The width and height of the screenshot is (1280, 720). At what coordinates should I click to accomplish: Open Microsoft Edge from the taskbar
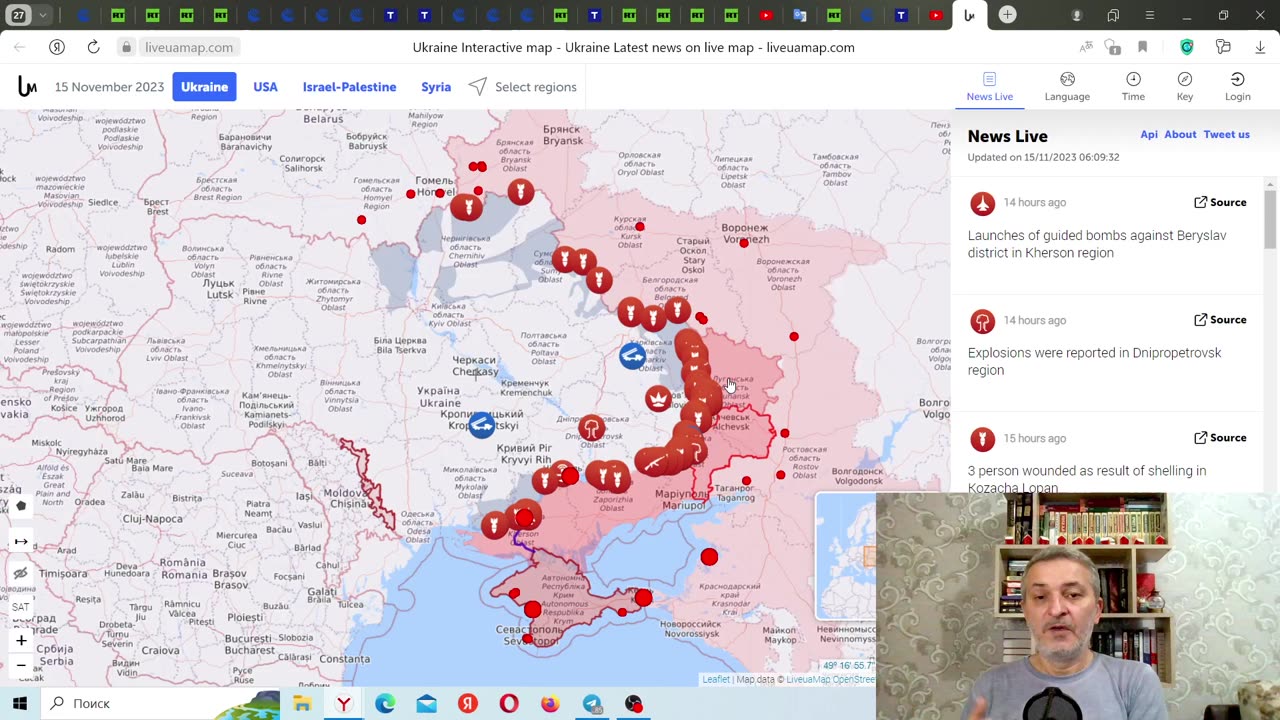(385, 704)
